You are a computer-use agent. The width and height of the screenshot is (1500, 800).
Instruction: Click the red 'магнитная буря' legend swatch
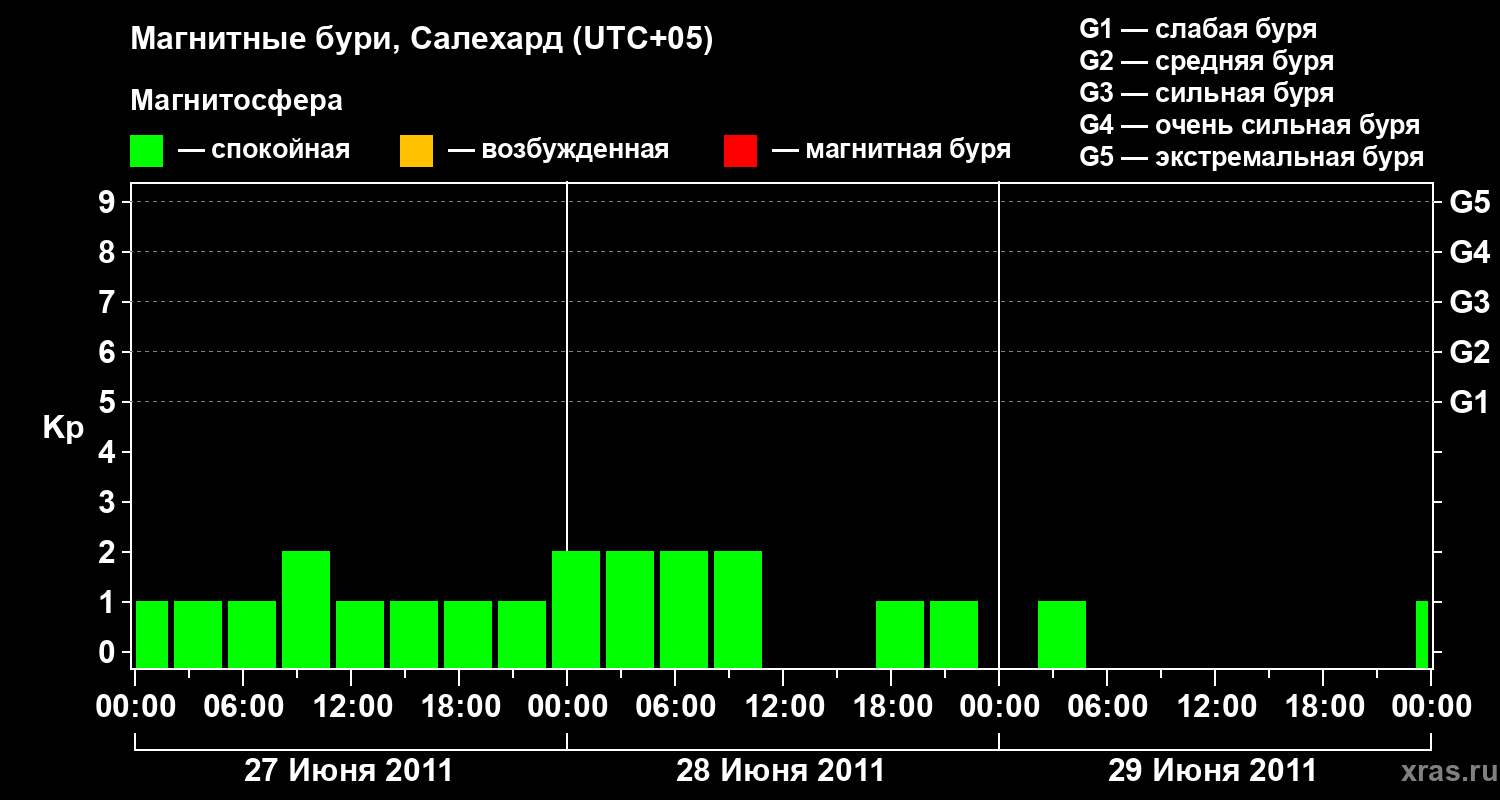740,151
